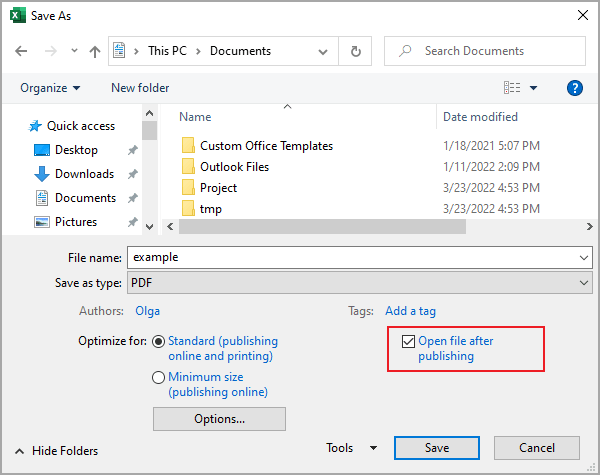600x475 pixels.
Task: Click the horizontal scrollbar thumb in file list
Action: 322,227
